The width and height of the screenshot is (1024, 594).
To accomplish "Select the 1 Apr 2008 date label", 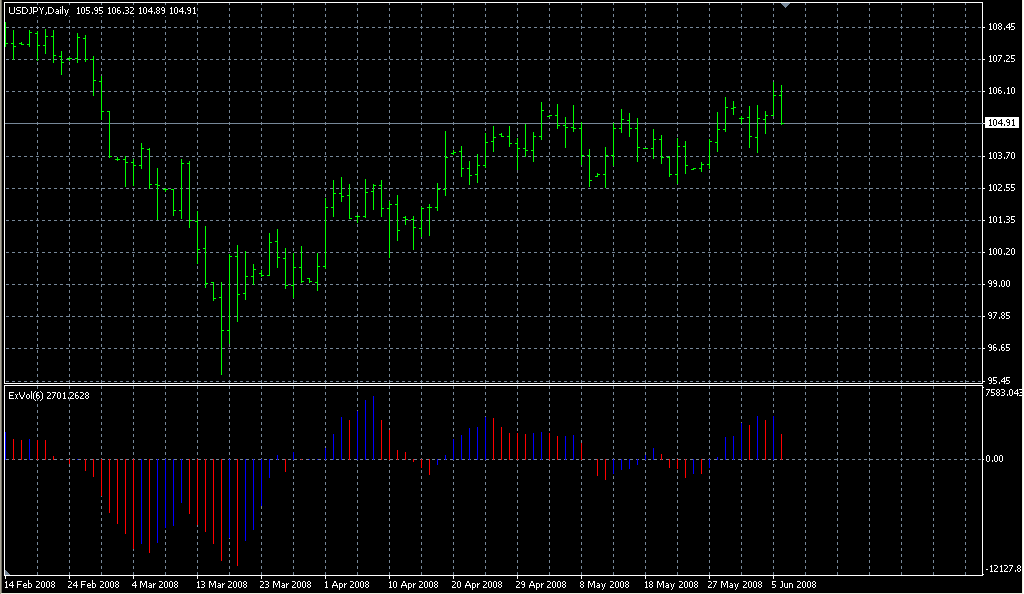I will 347,584.
